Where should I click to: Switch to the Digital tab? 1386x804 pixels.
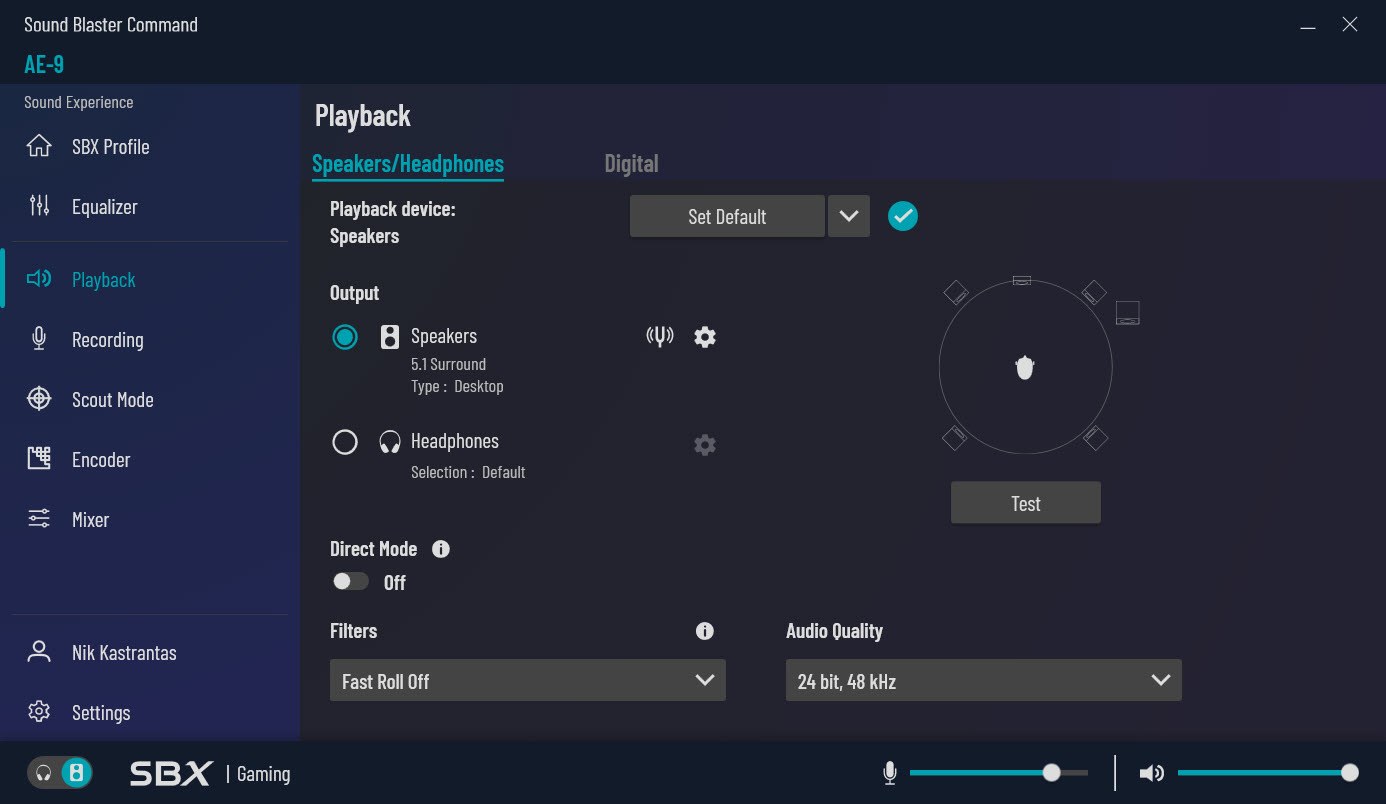pyautogui.click(x=631, y=163)
